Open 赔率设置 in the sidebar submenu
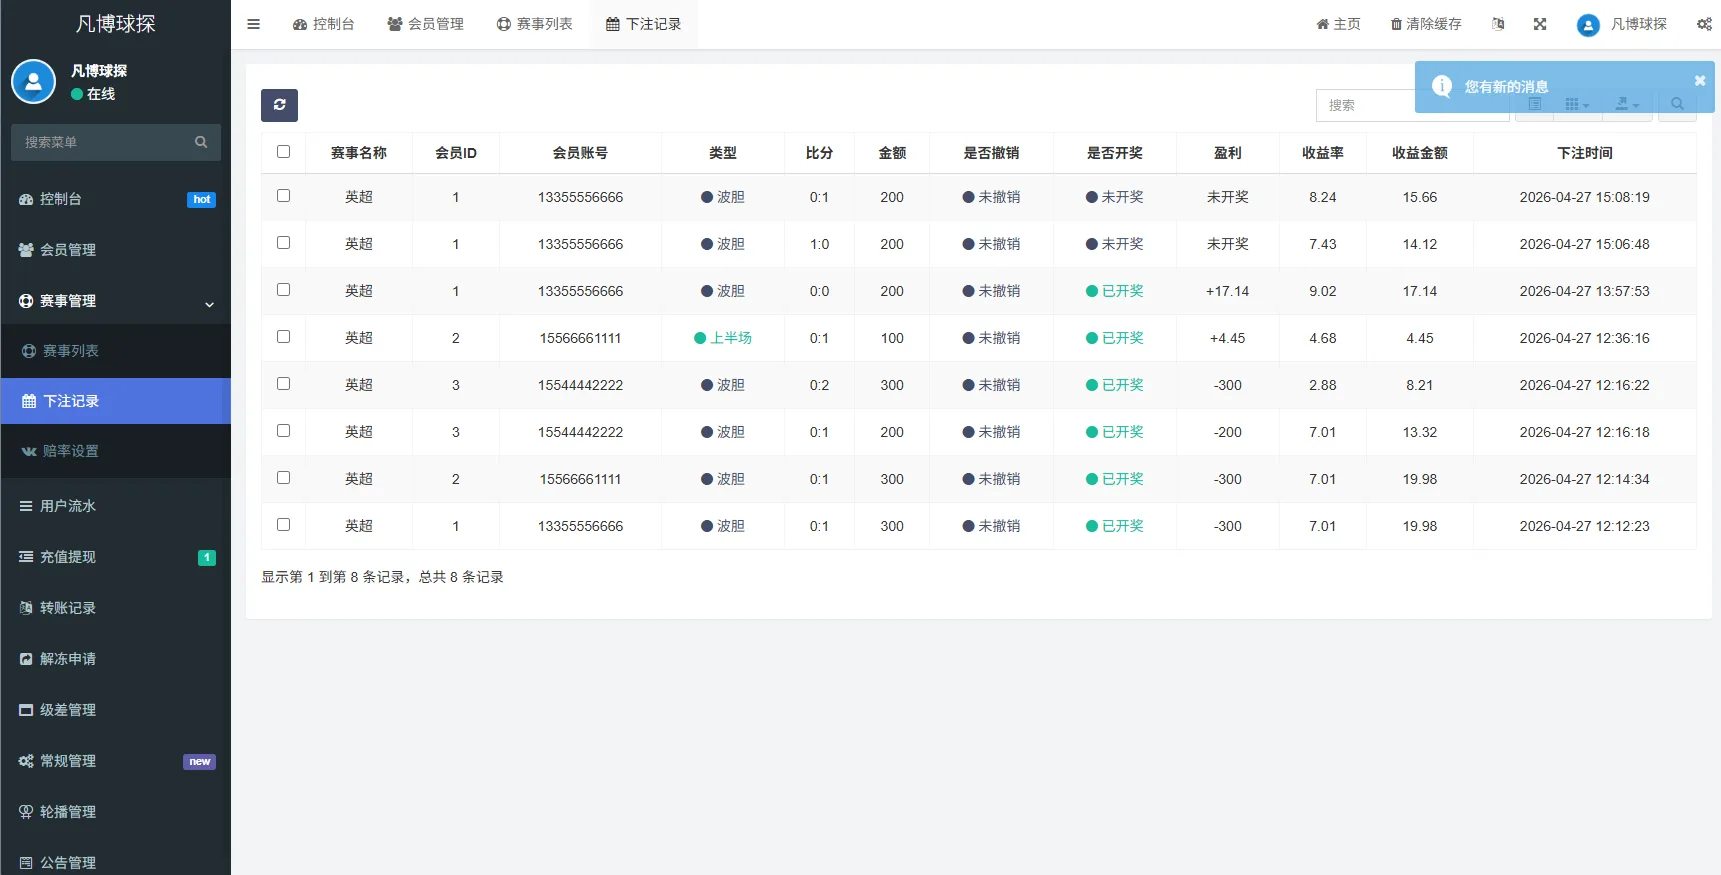Screen dimensions: 1721x875 [116, 451]
